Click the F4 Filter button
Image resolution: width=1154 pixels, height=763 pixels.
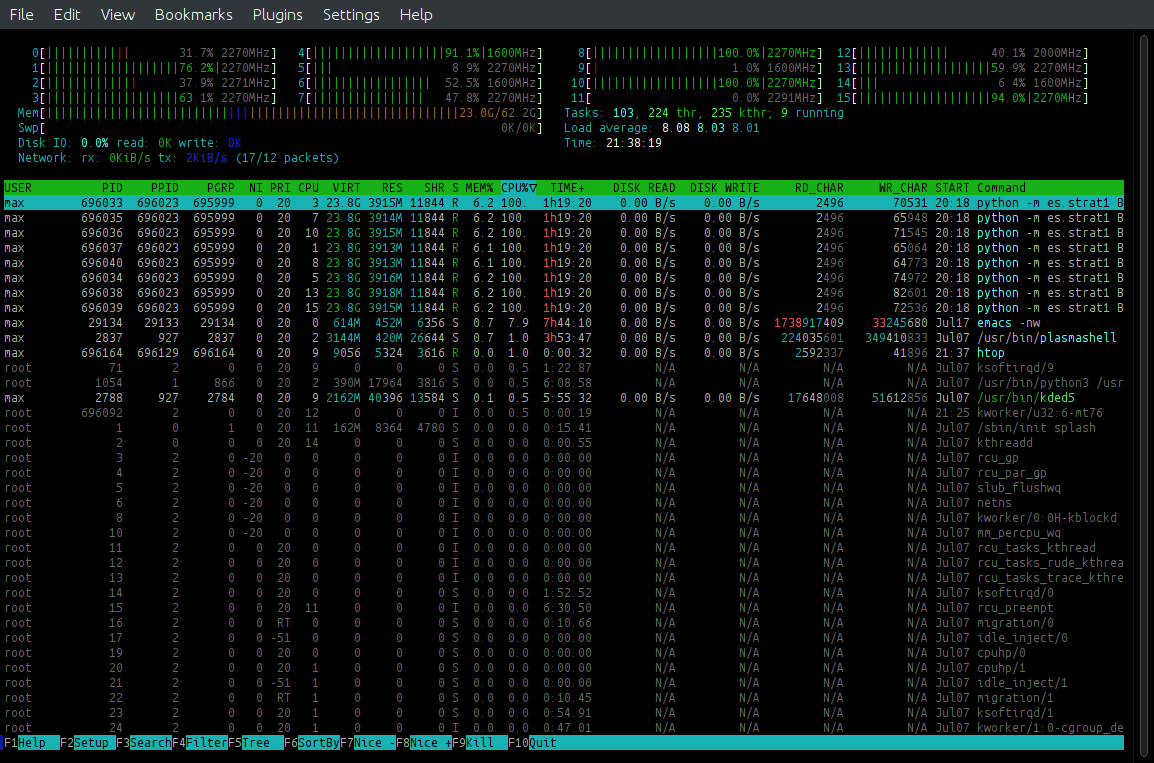(x=206, y=743)
